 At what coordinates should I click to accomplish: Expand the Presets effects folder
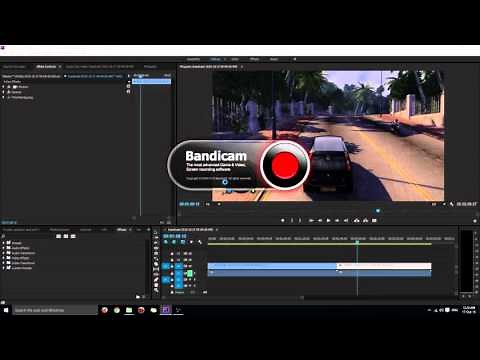(x=4, y=243)
